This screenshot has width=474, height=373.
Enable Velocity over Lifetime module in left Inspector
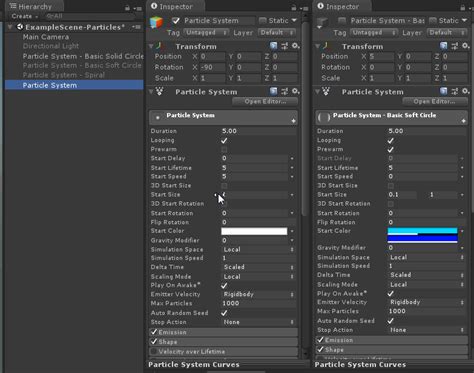[x=154, y=351]
